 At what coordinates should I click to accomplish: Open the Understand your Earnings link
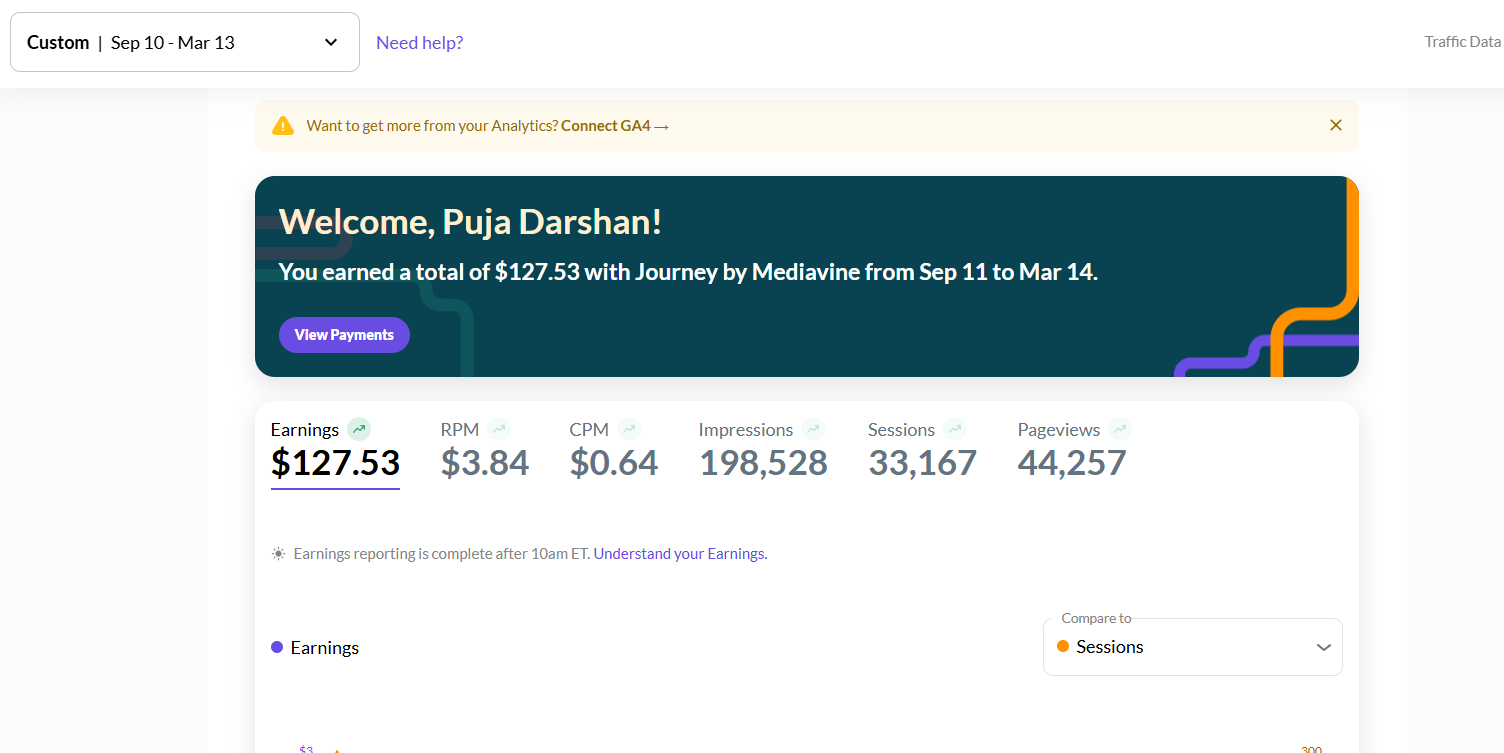[680, 553]
